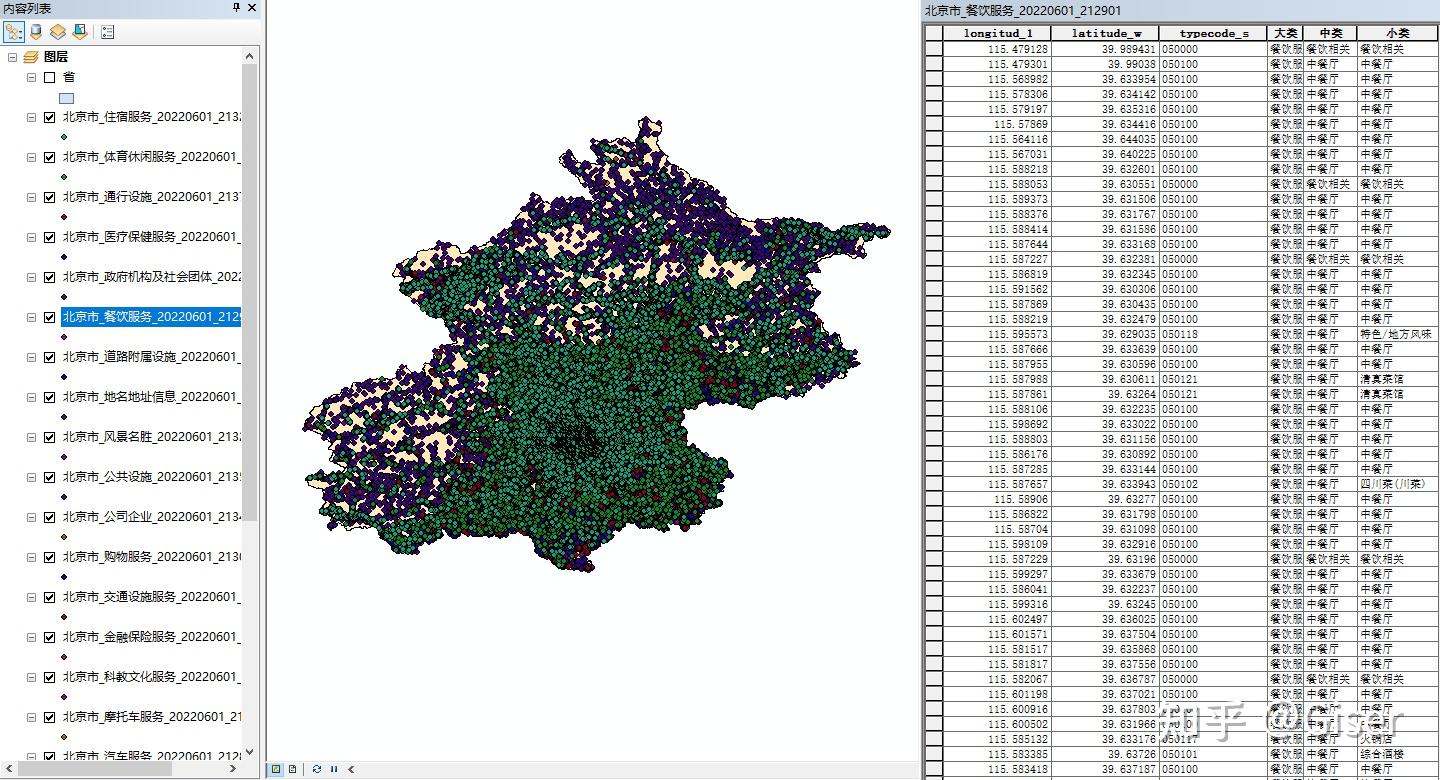Pin the 内容列表 panel
The height and width of the screenshot is (780, 1440).
point(236,7)
